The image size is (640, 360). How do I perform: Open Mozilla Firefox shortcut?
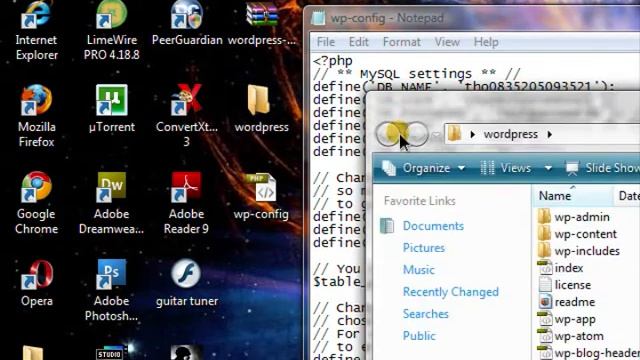[x=36, y=116]
